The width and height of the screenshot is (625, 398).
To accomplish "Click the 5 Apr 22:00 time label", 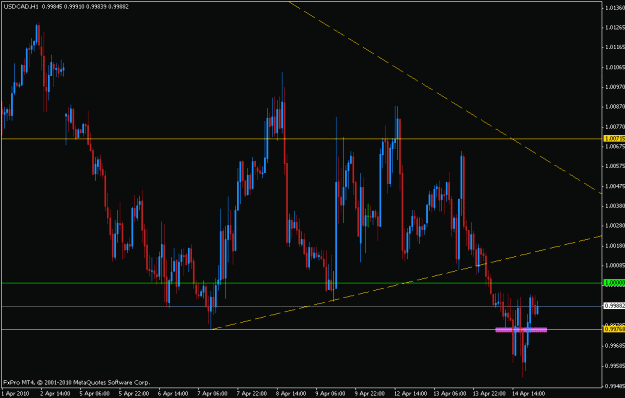I will tap(134, 394).
